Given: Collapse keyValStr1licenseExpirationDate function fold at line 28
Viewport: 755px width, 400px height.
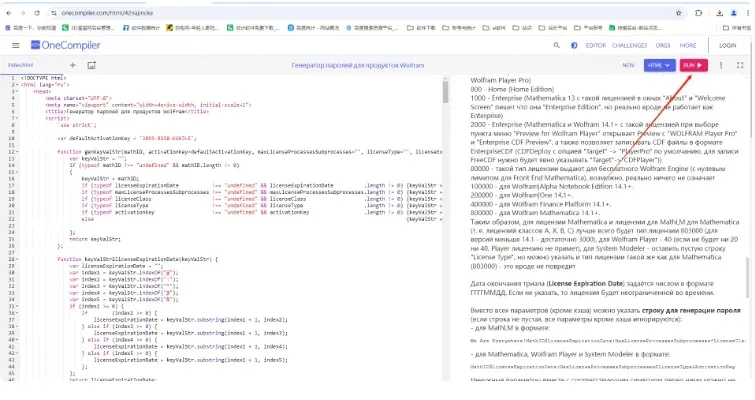Looking at the screenshot, I should (17, 259).
